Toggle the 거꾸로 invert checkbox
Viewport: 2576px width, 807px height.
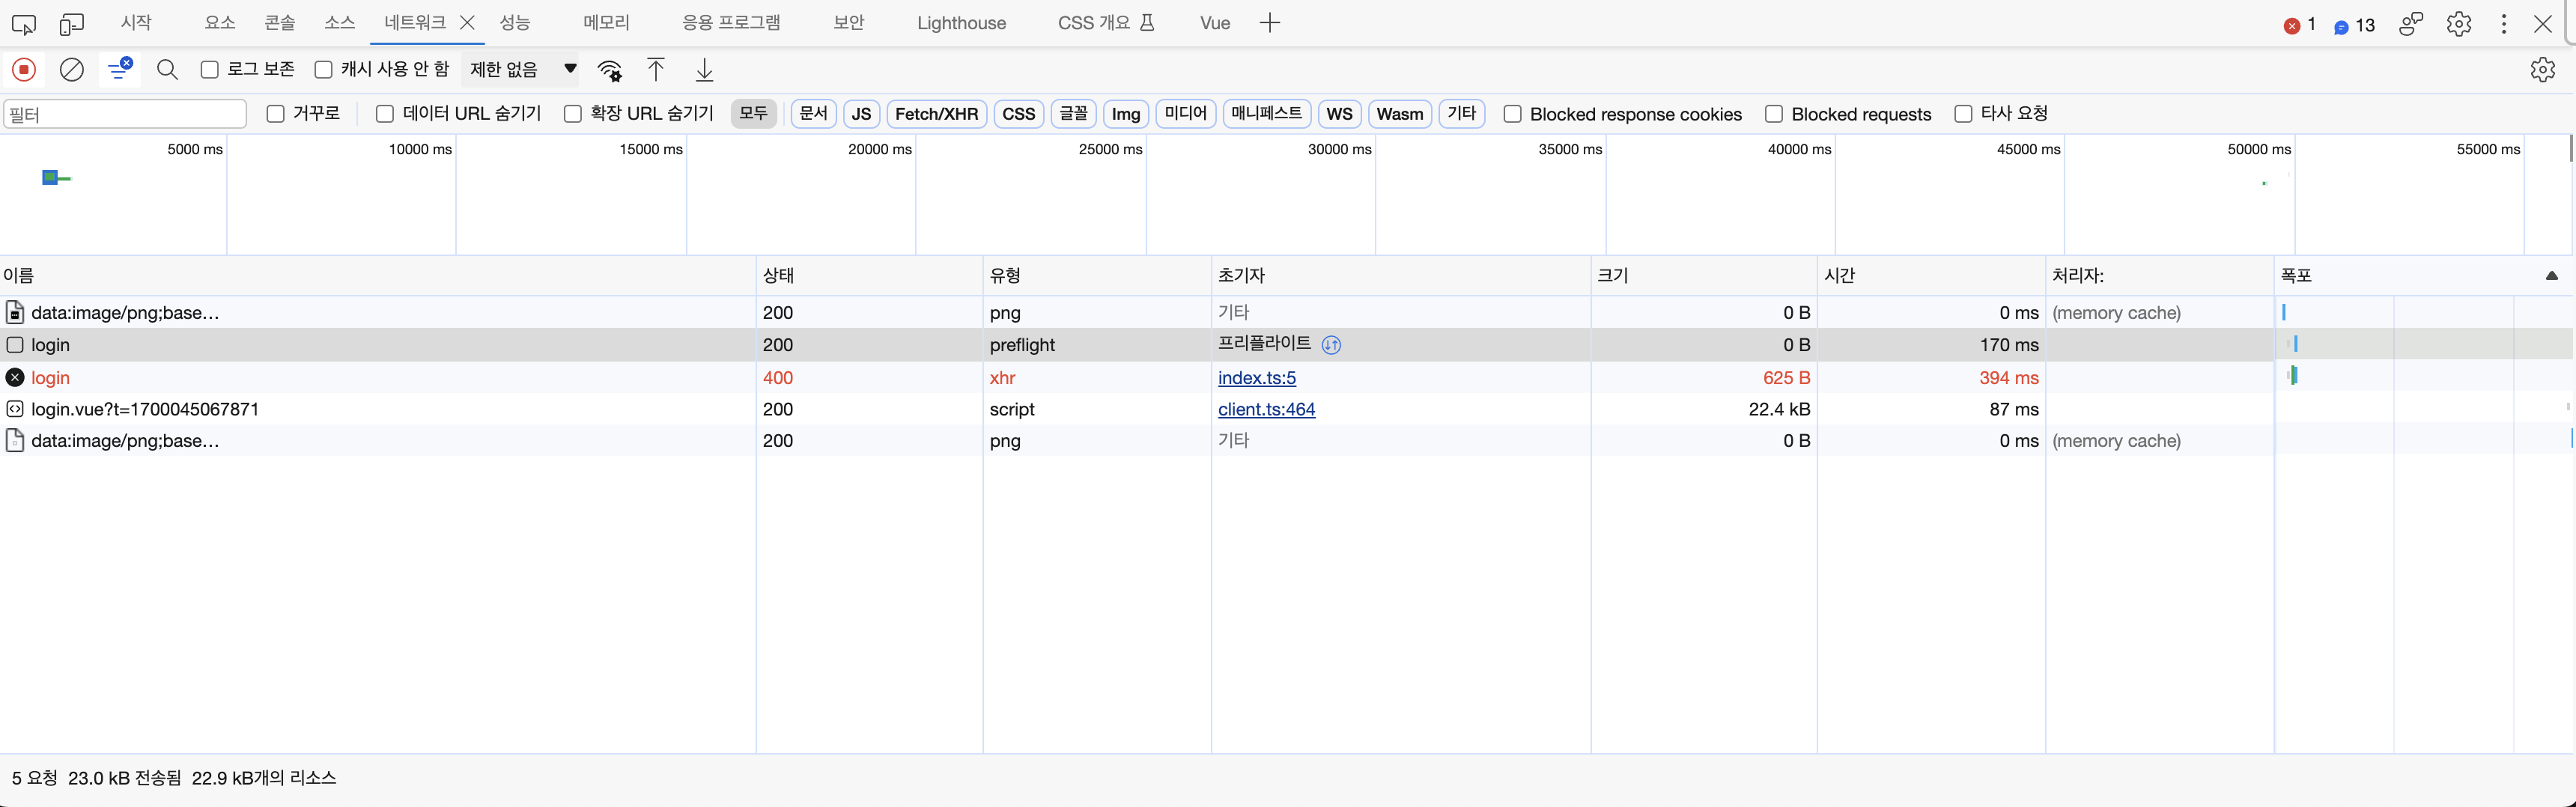tap(276, 114)
